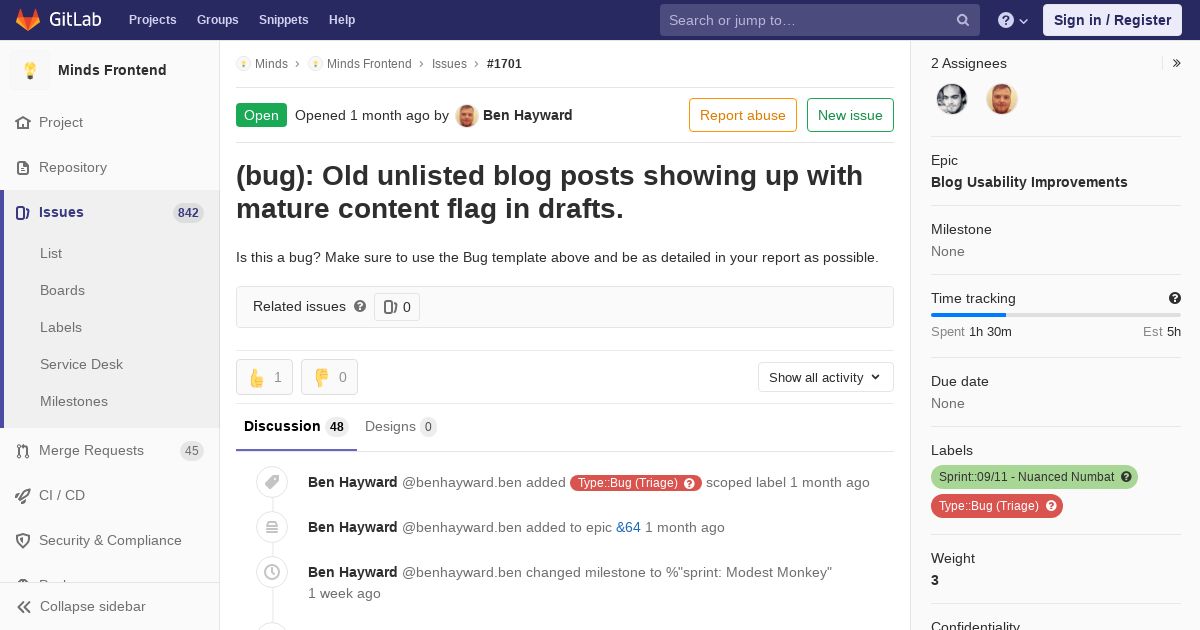Click the GitLab fox logo
This screenshot has width=1200, height=630.
click(28, 20)
